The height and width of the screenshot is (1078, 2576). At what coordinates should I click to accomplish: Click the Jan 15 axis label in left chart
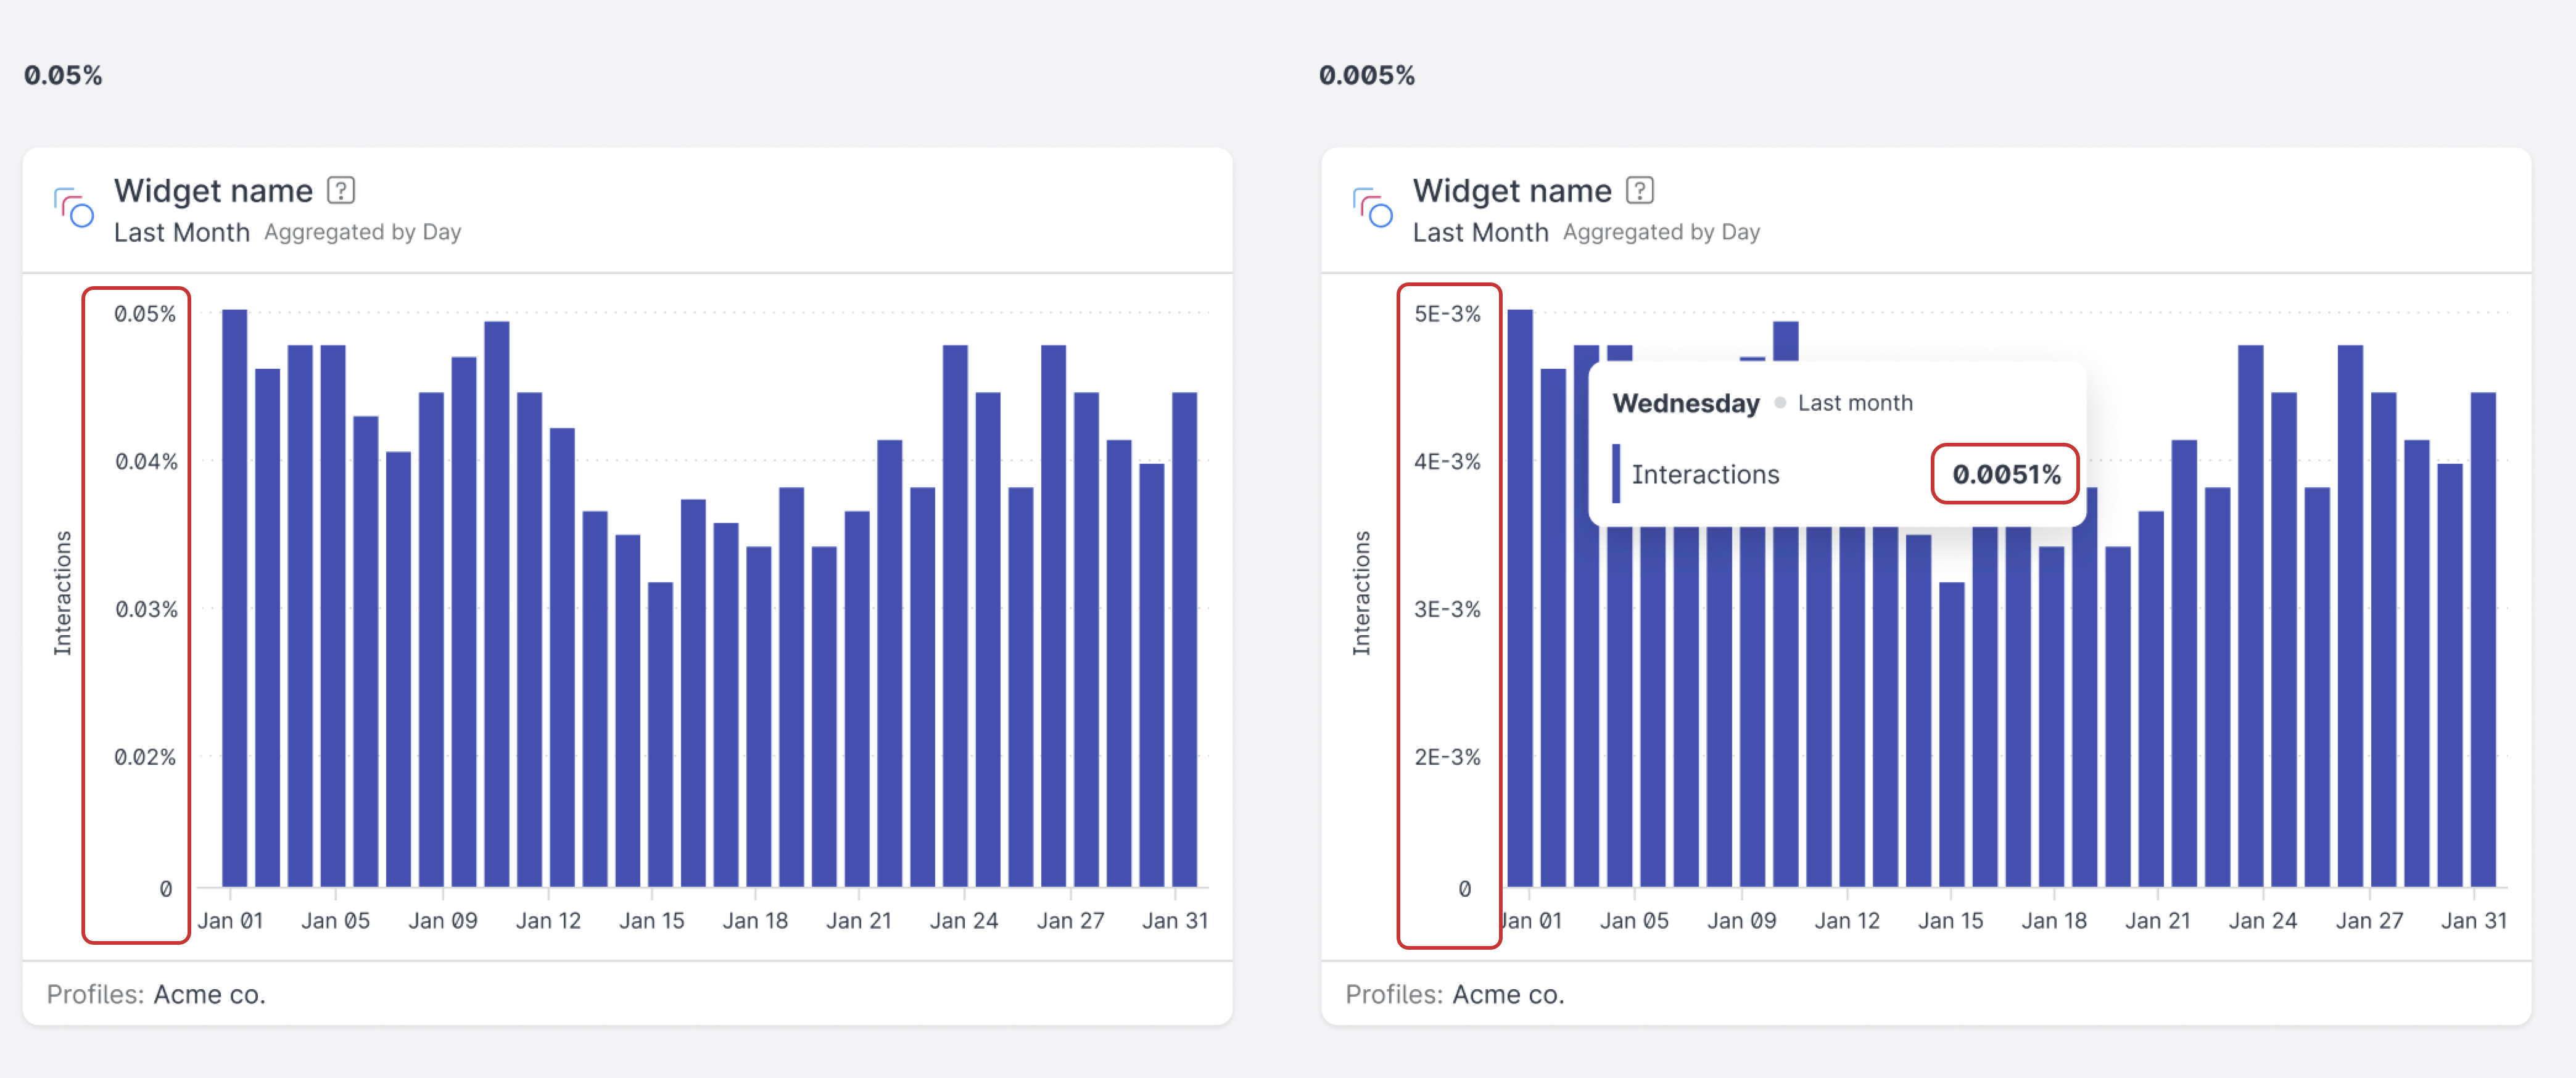[x=651, y=920]
